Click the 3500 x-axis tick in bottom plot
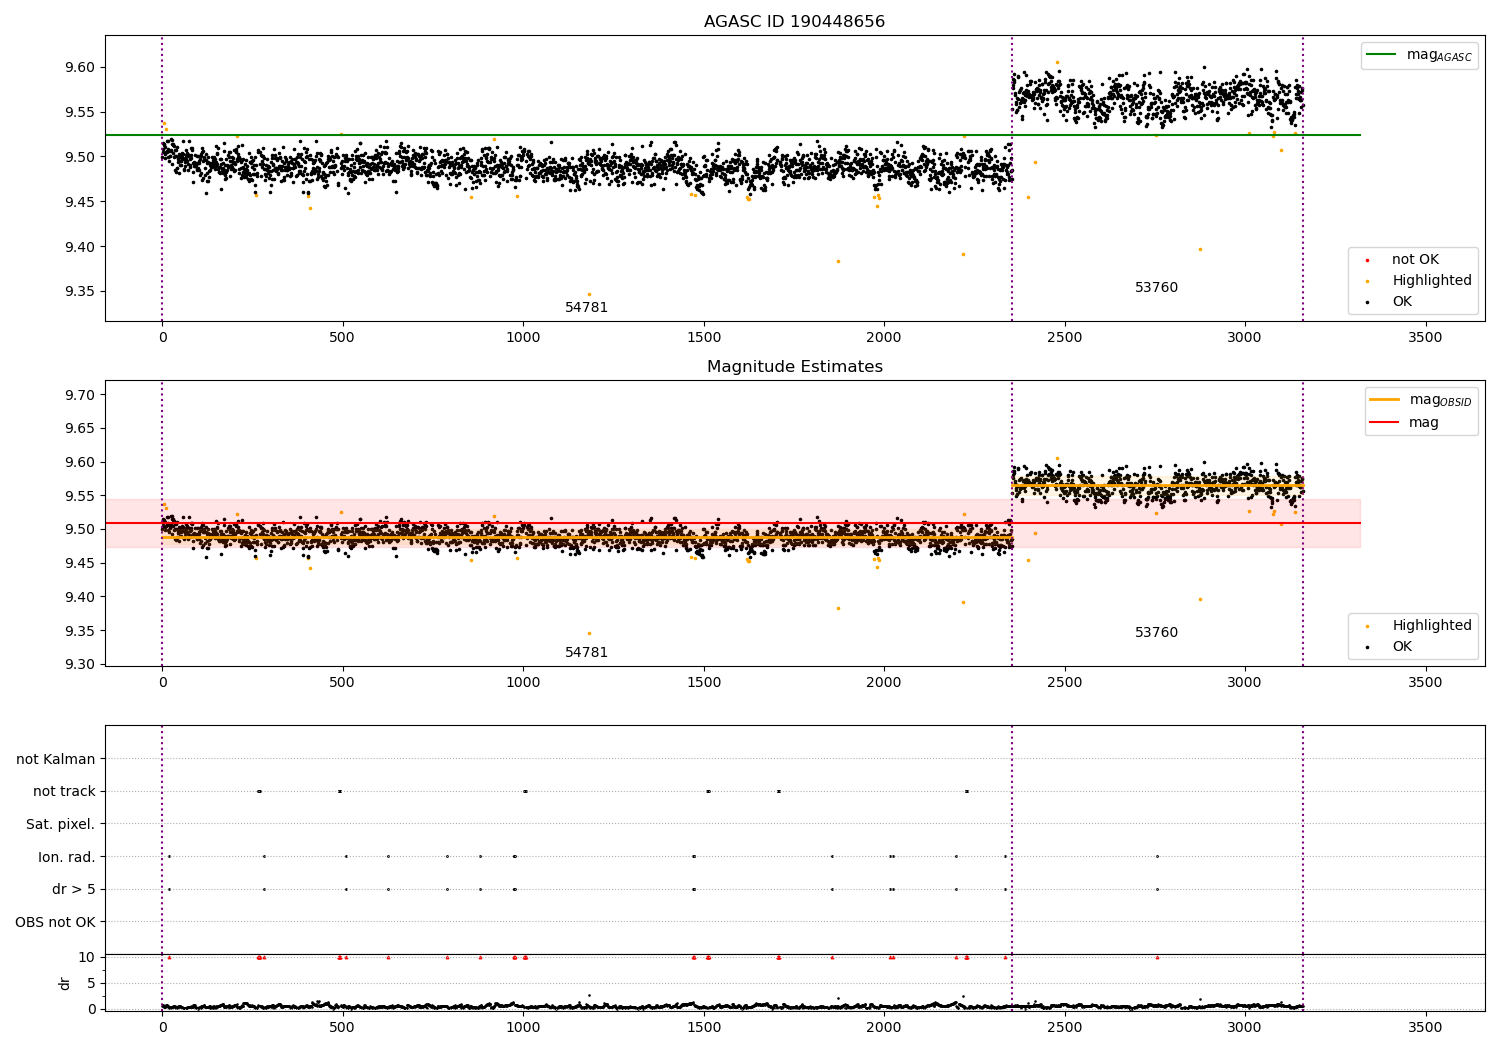 tap(1425, 1027)
